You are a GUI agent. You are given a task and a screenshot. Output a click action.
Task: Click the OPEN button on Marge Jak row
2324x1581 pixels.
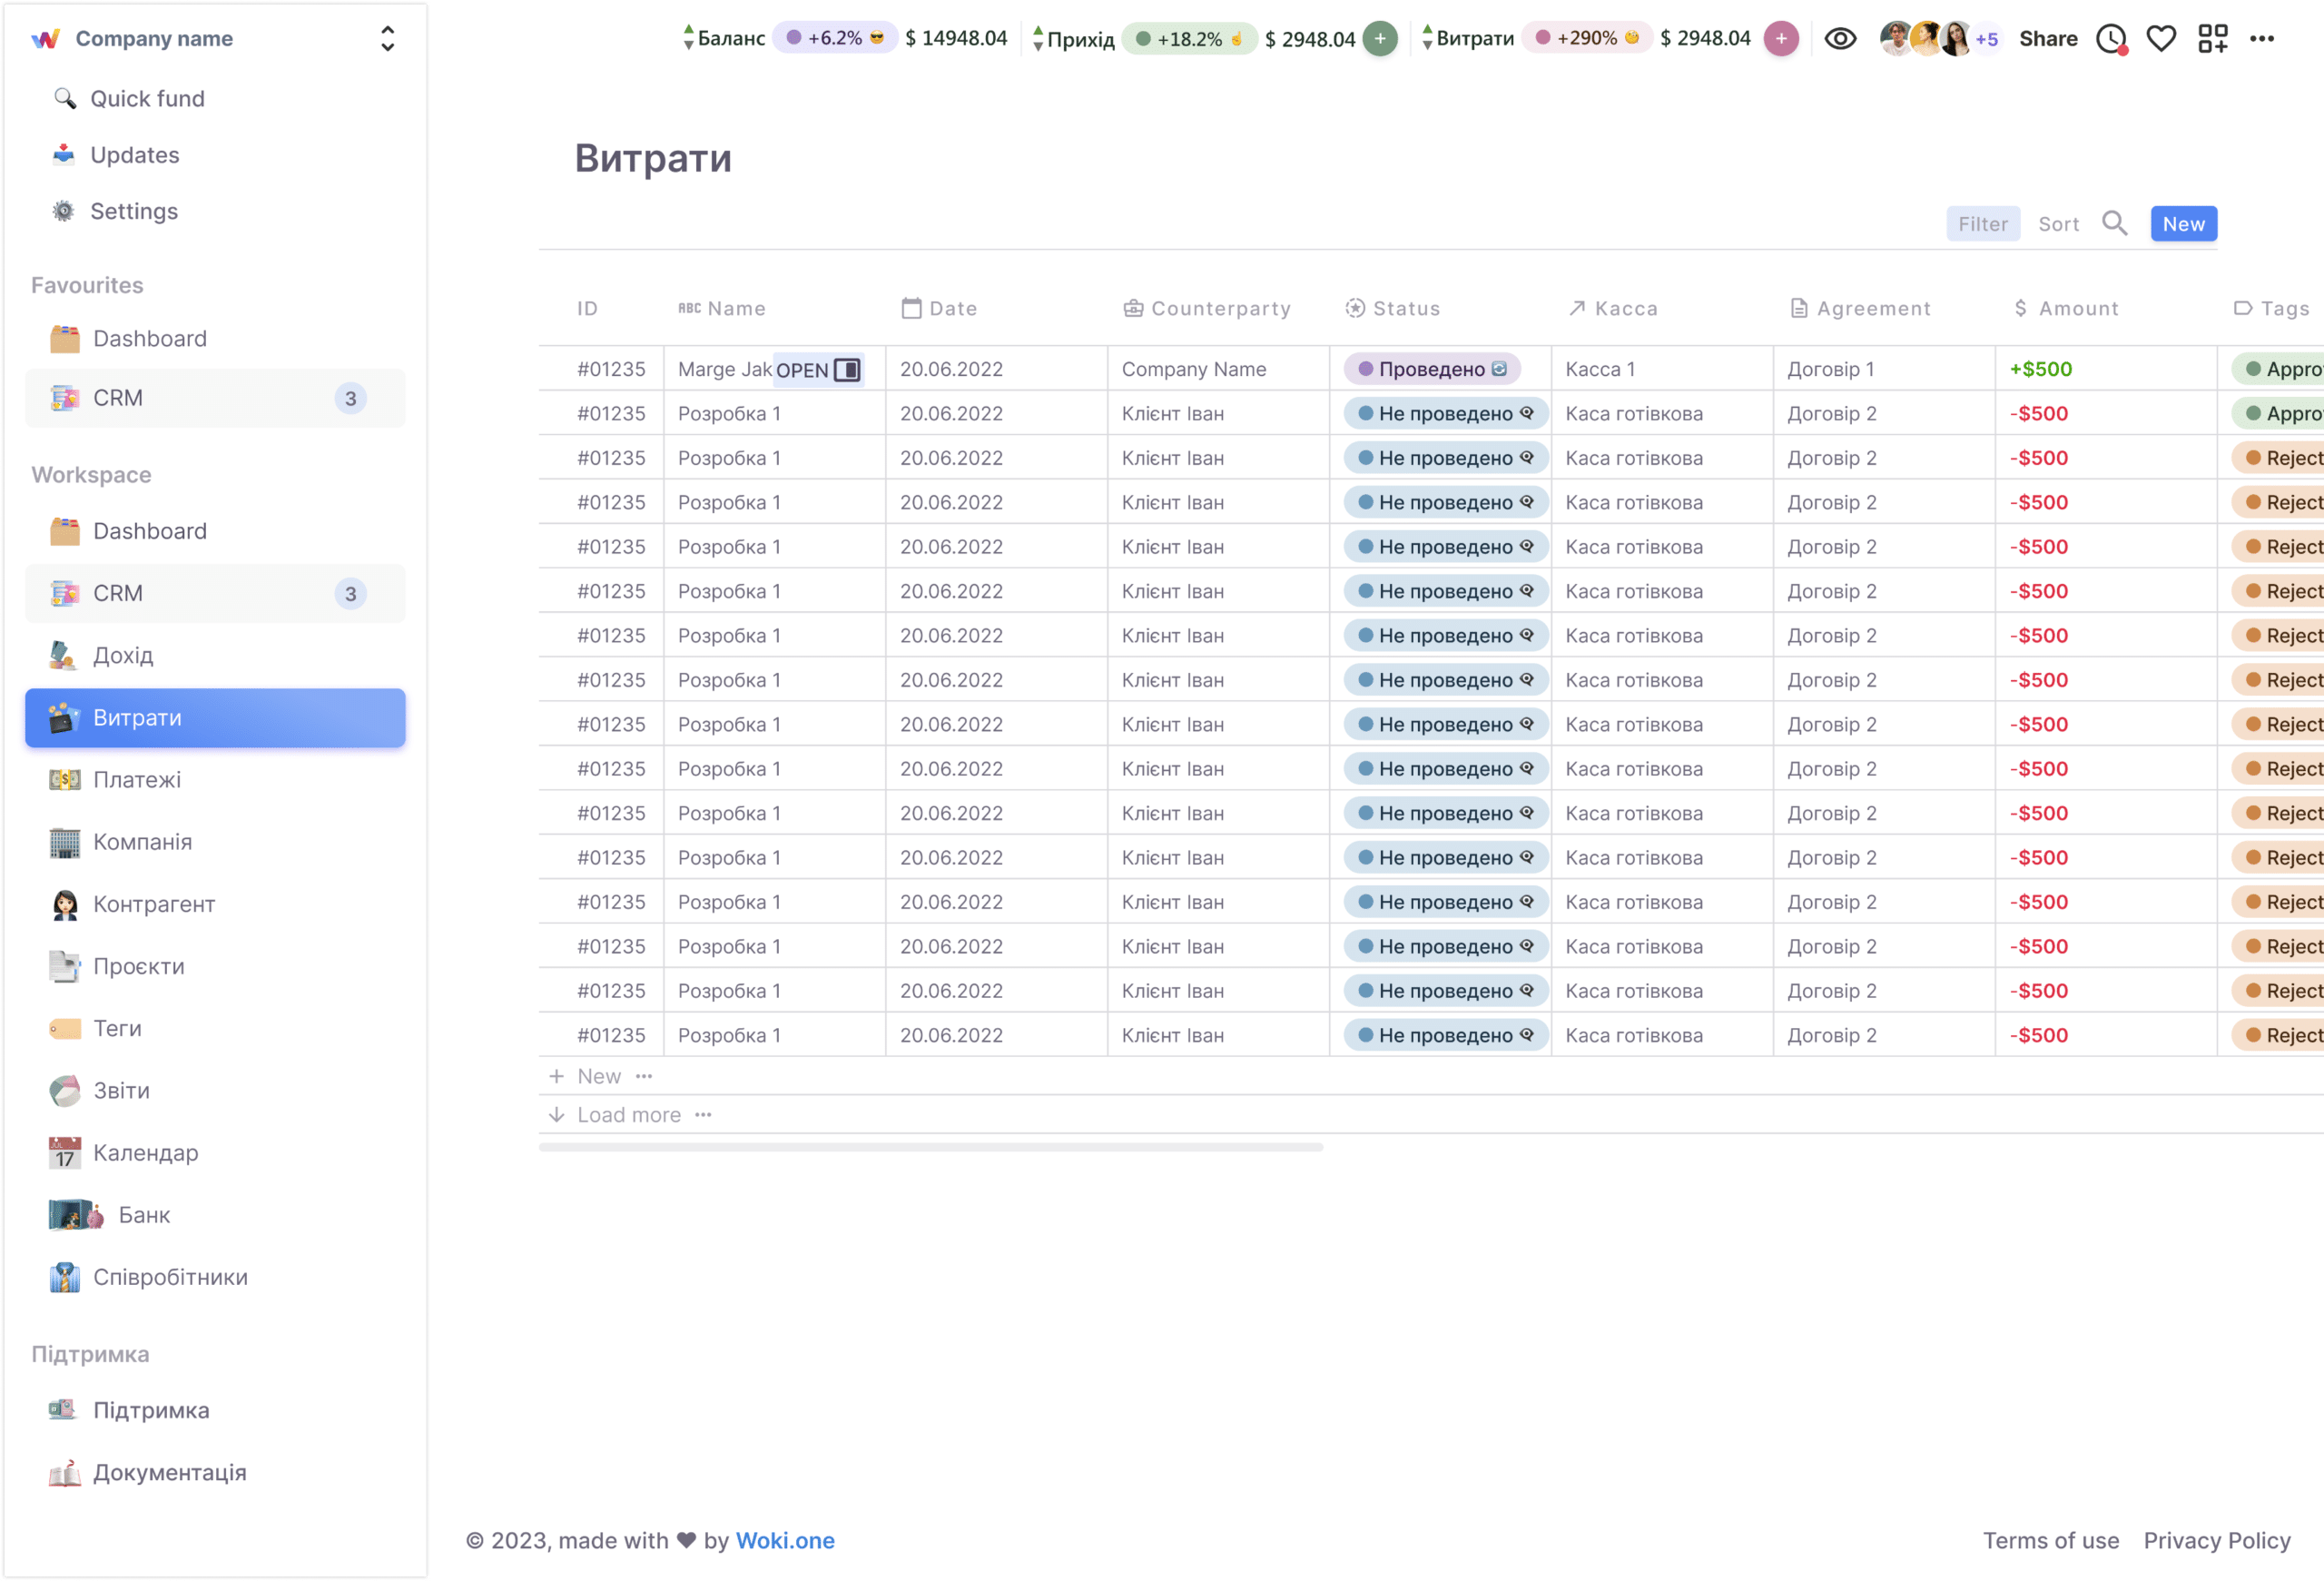818,370
